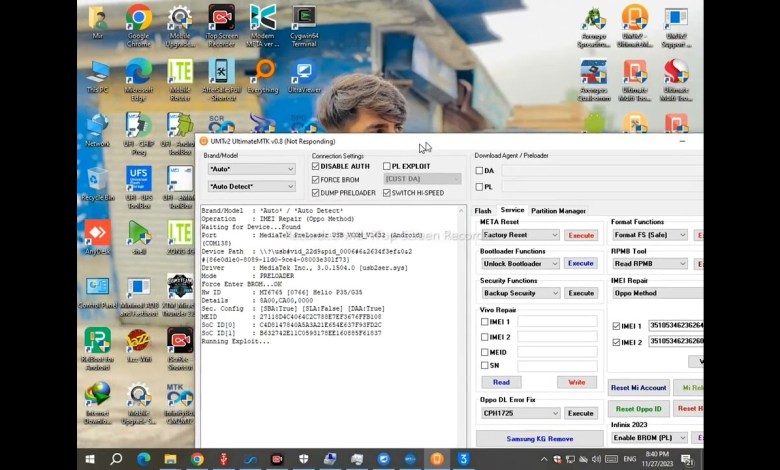The height and width of the screenshot is (470, 780).
Task: Open Google Chrome desktop shortcut
Action: (139, 26)
